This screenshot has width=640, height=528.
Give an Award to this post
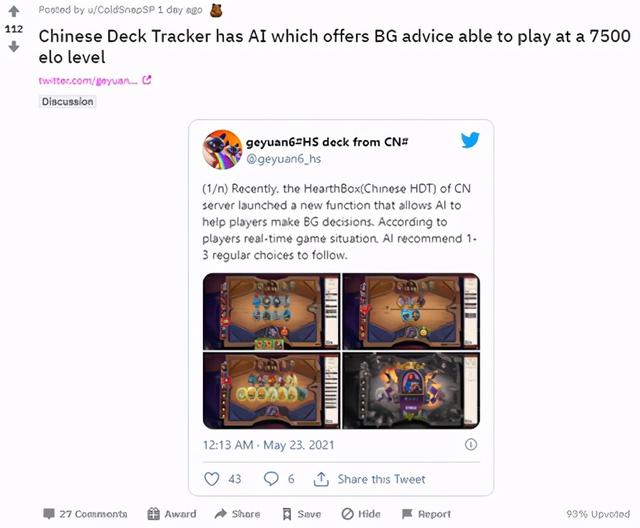click(x=172, y=514)
